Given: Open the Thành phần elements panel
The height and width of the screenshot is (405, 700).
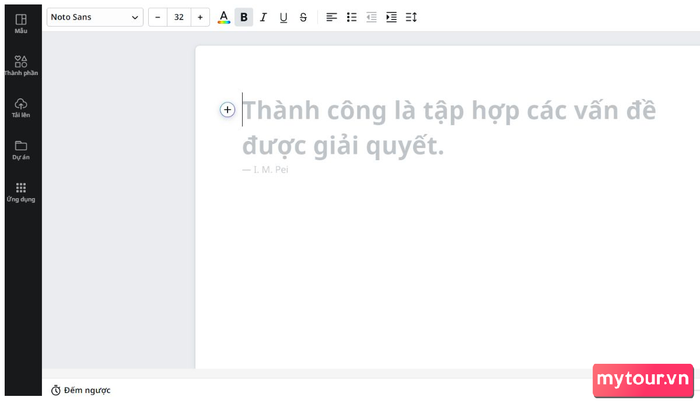Looking at the screenshot, I should [x=21, y=66].
